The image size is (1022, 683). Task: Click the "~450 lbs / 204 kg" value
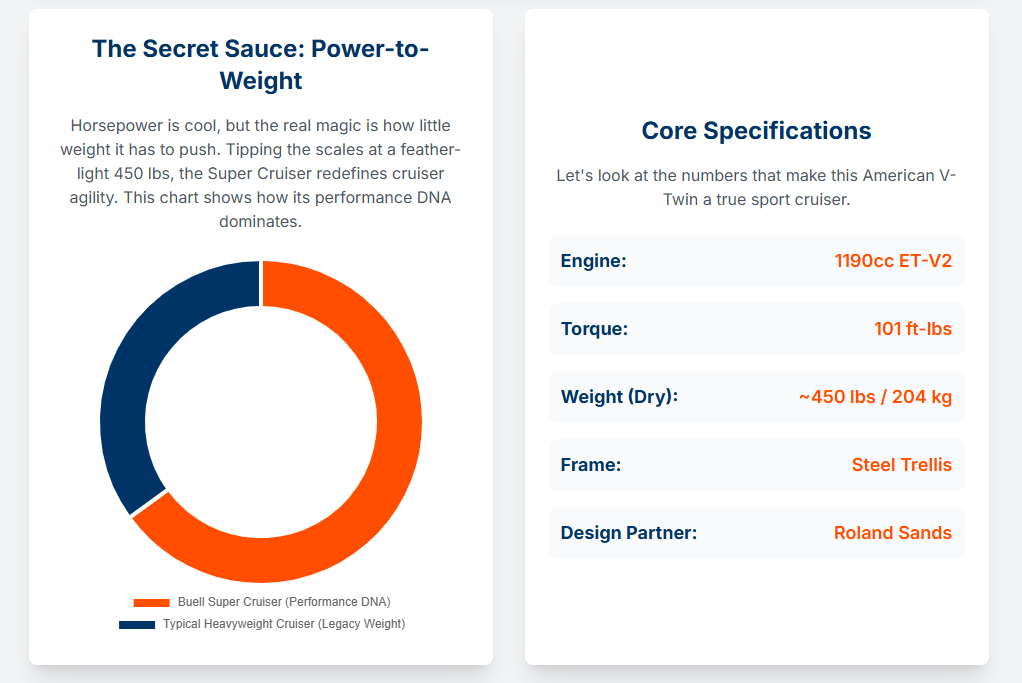[875, 397]
